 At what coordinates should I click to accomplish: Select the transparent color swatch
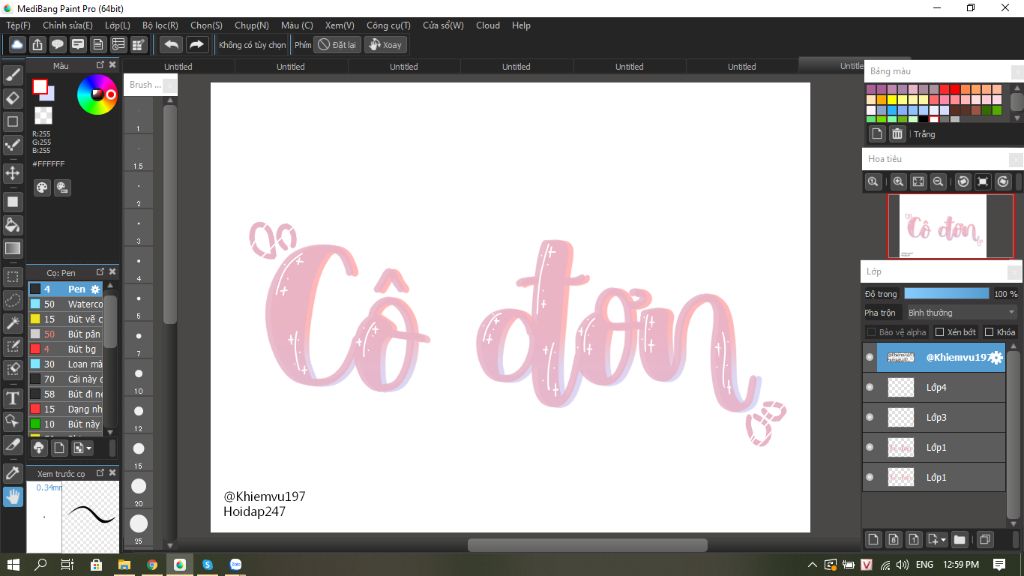43,116
